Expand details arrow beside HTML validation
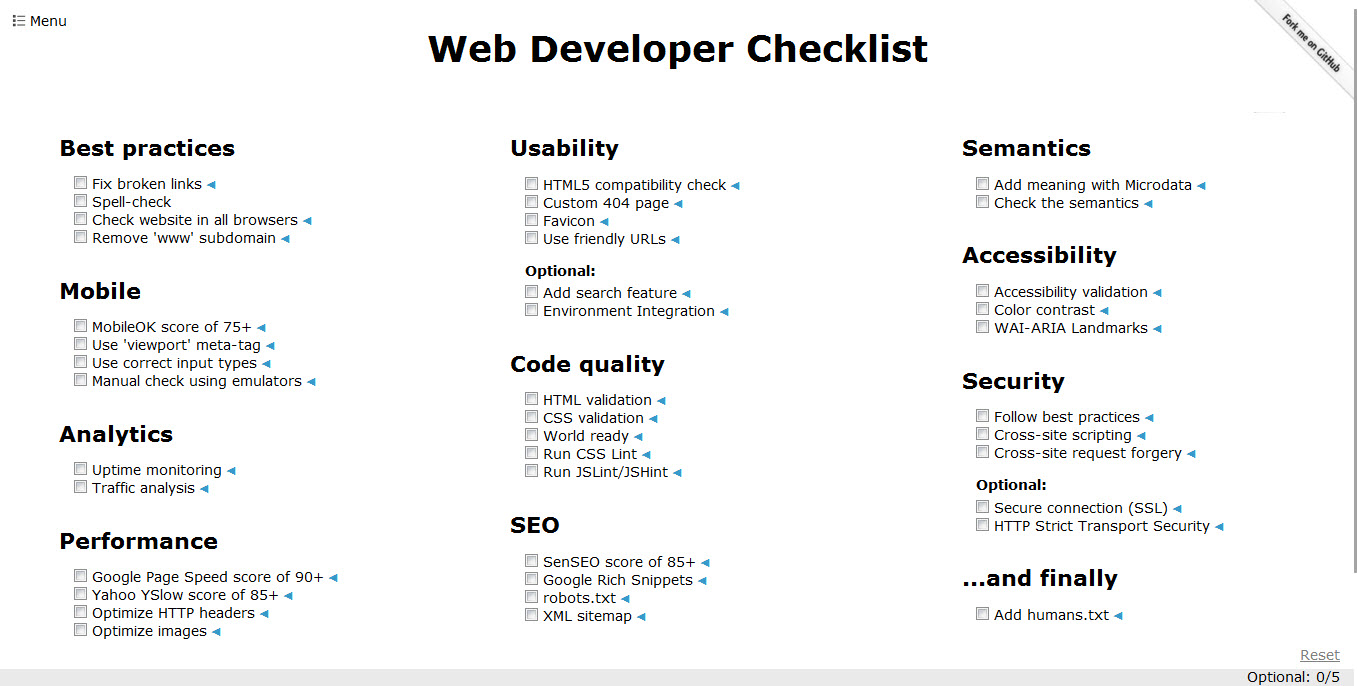Screen dimensions: 1357x686 (x=661, y=401)
